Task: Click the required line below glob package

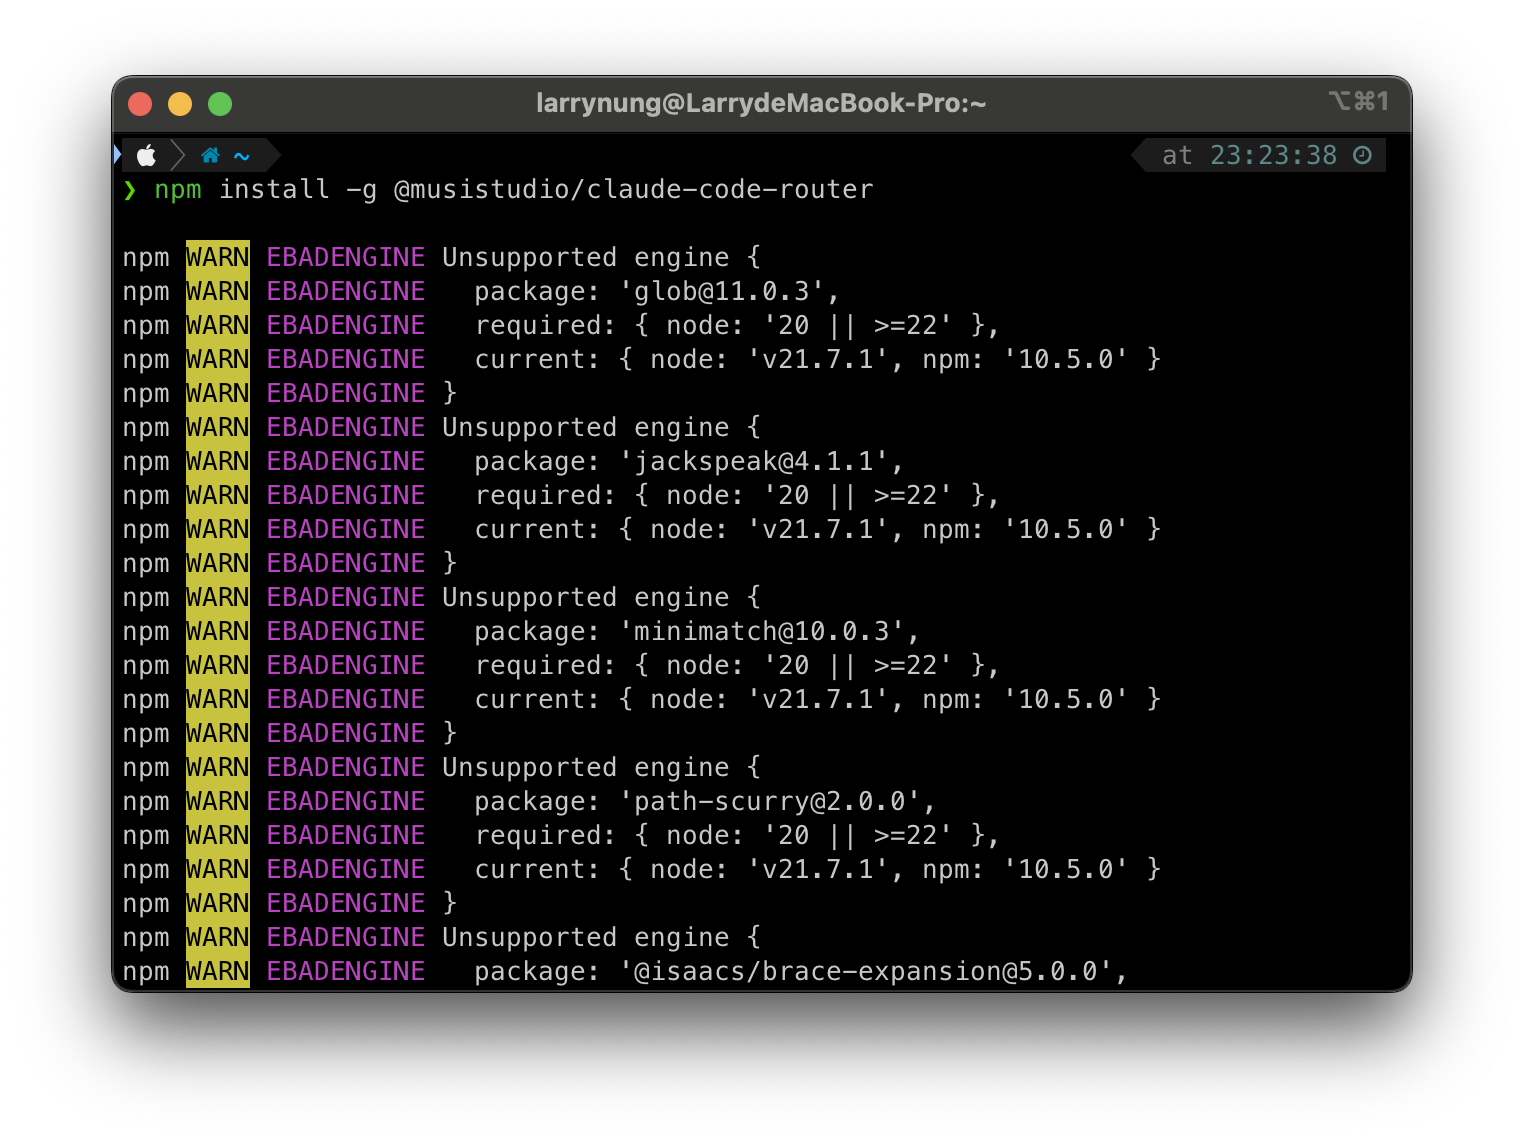Action: [x=737, y=325]
